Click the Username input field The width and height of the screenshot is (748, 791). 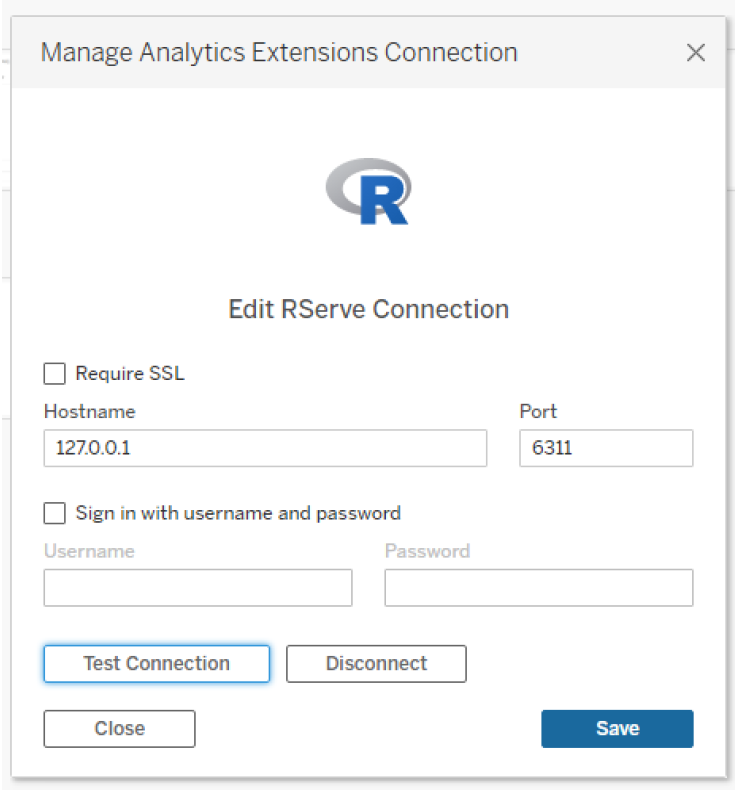[x=198, y=588]
